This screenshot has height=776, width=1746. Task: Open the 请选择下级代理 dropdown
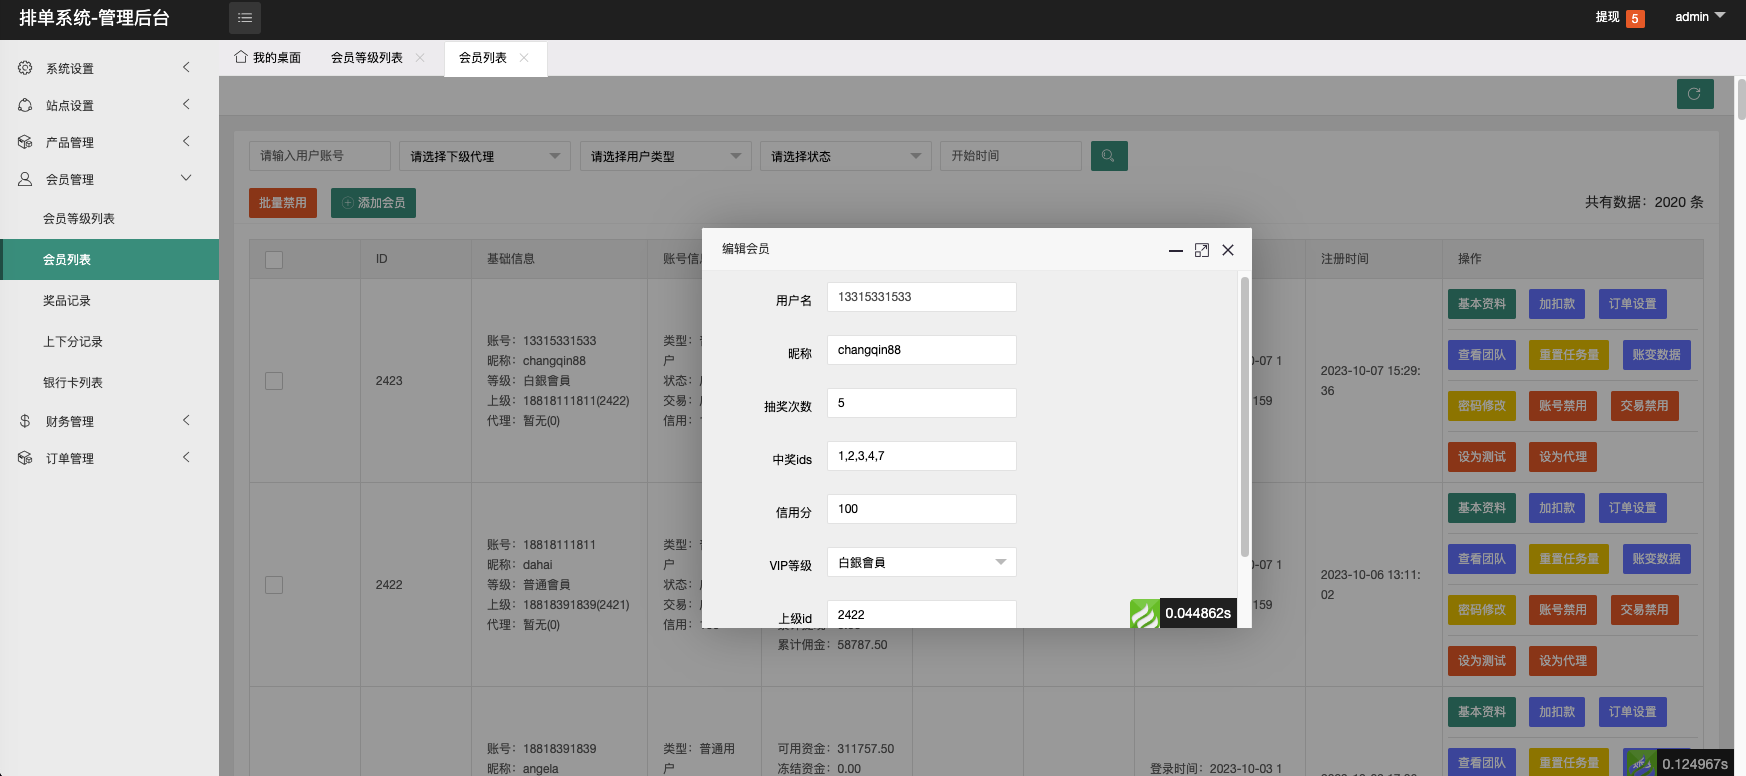pos(484,156)
